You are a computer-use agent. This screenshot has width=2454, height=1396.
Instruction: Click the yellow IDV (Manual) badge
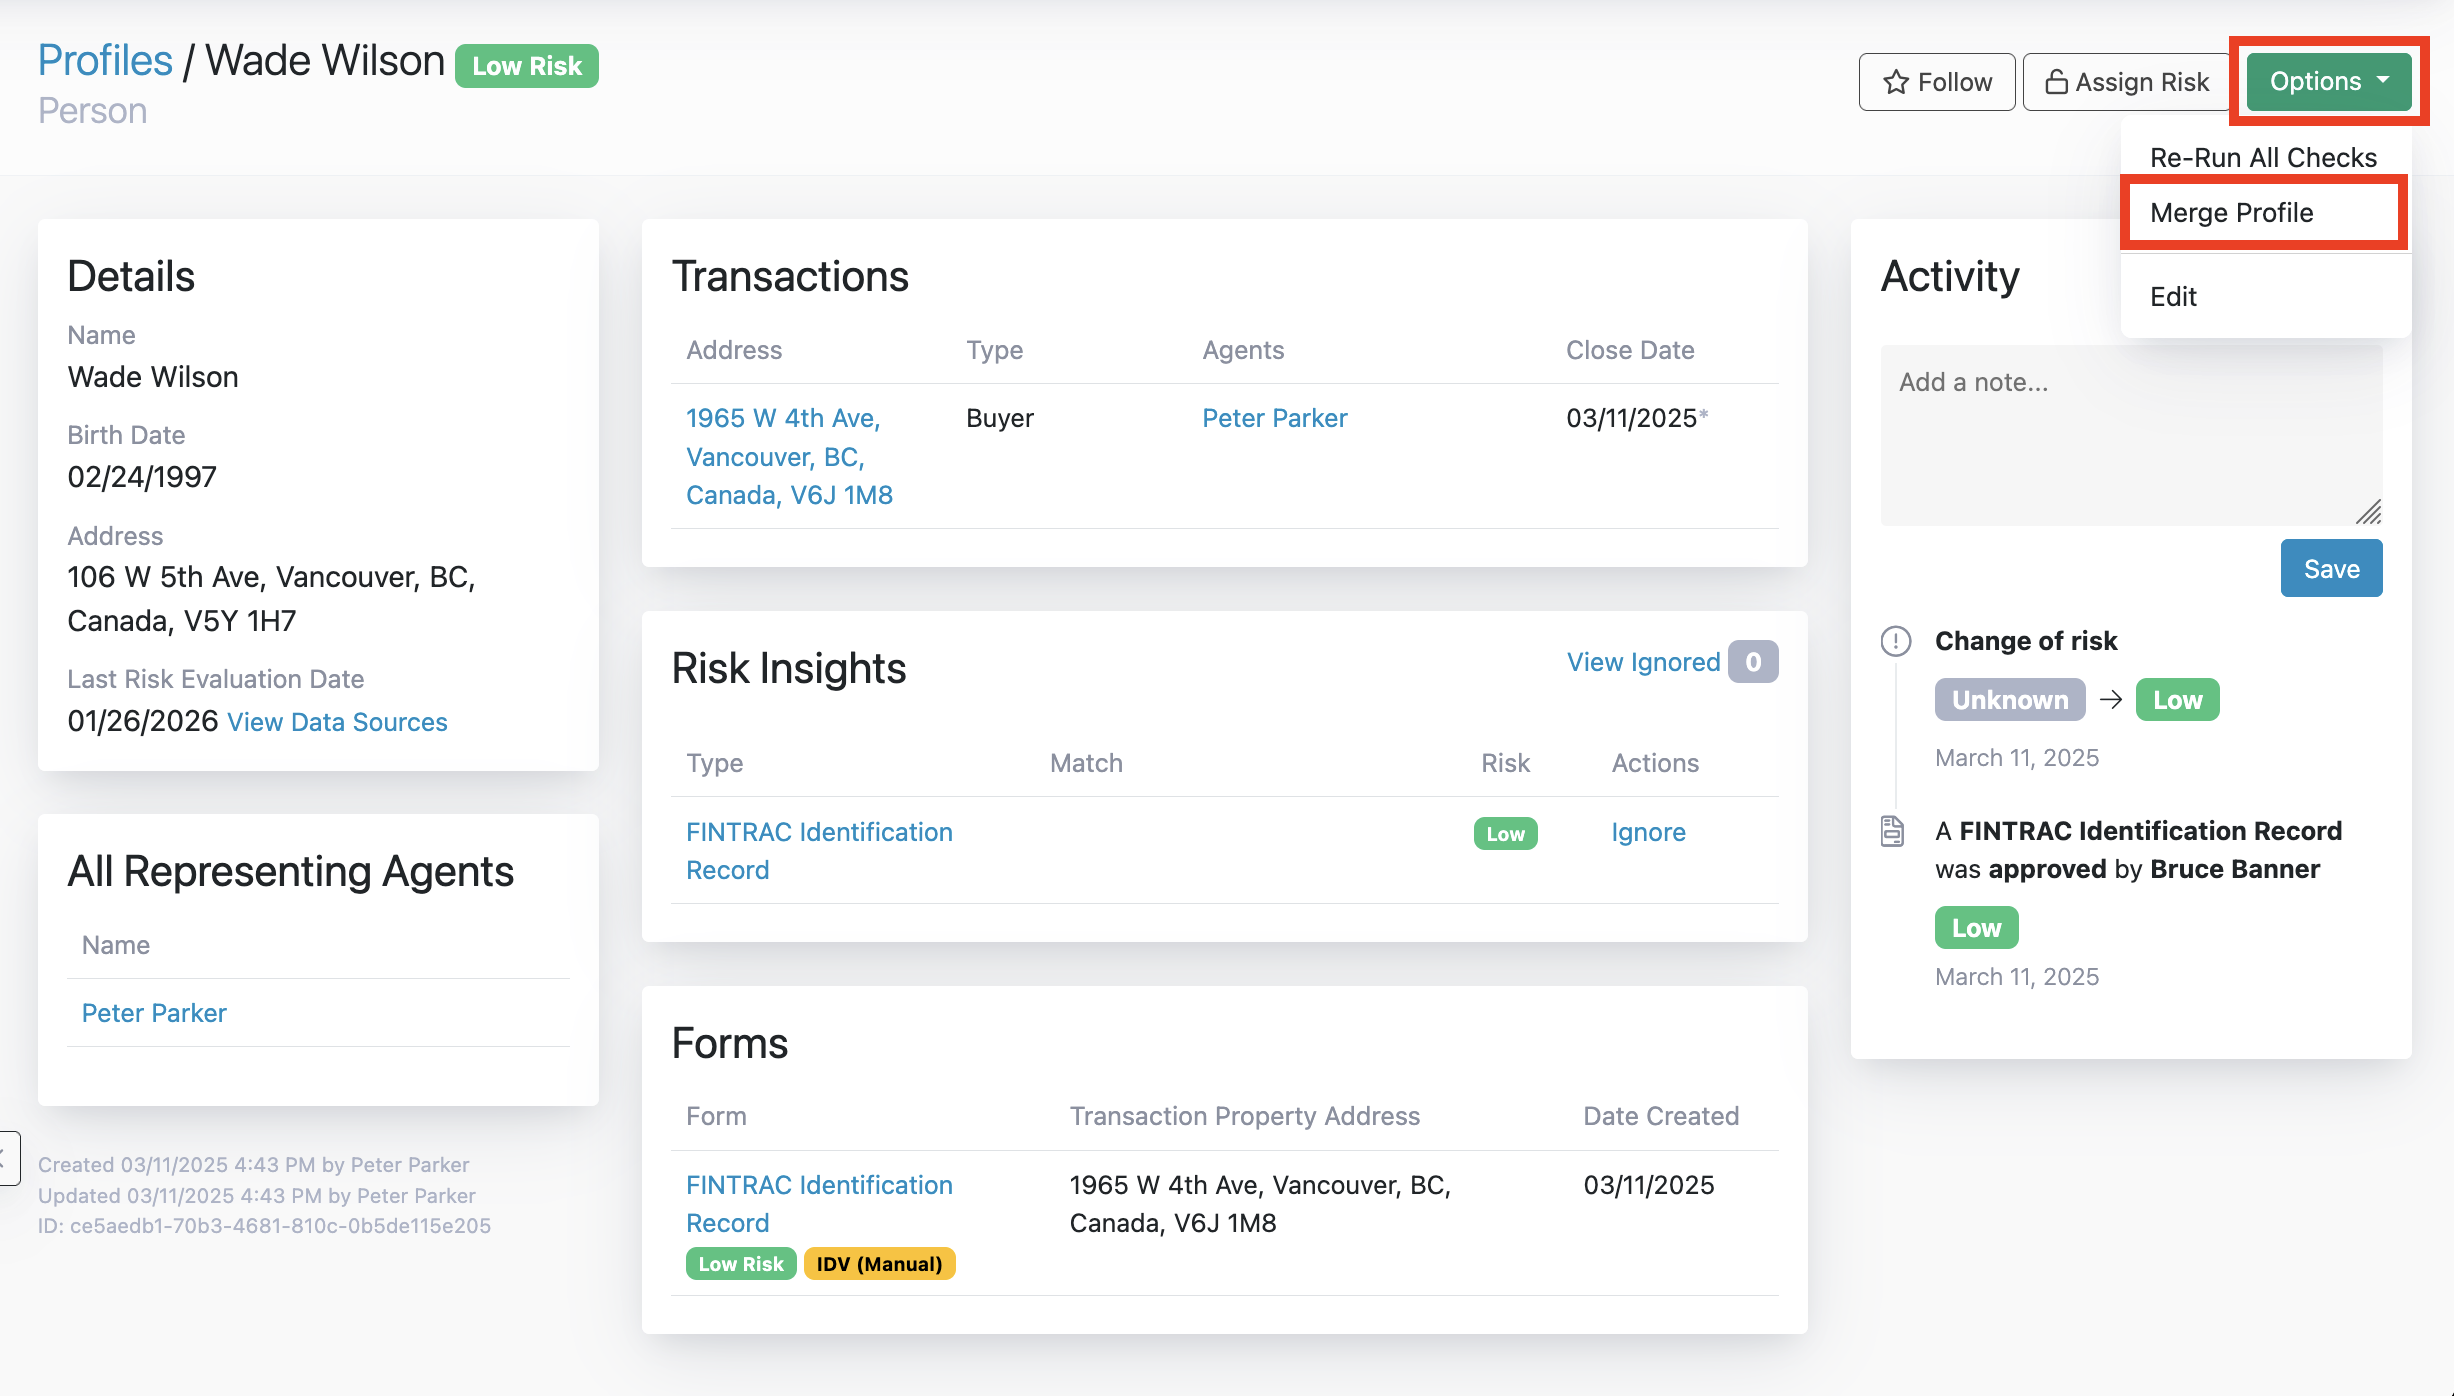click(879, 1264)
